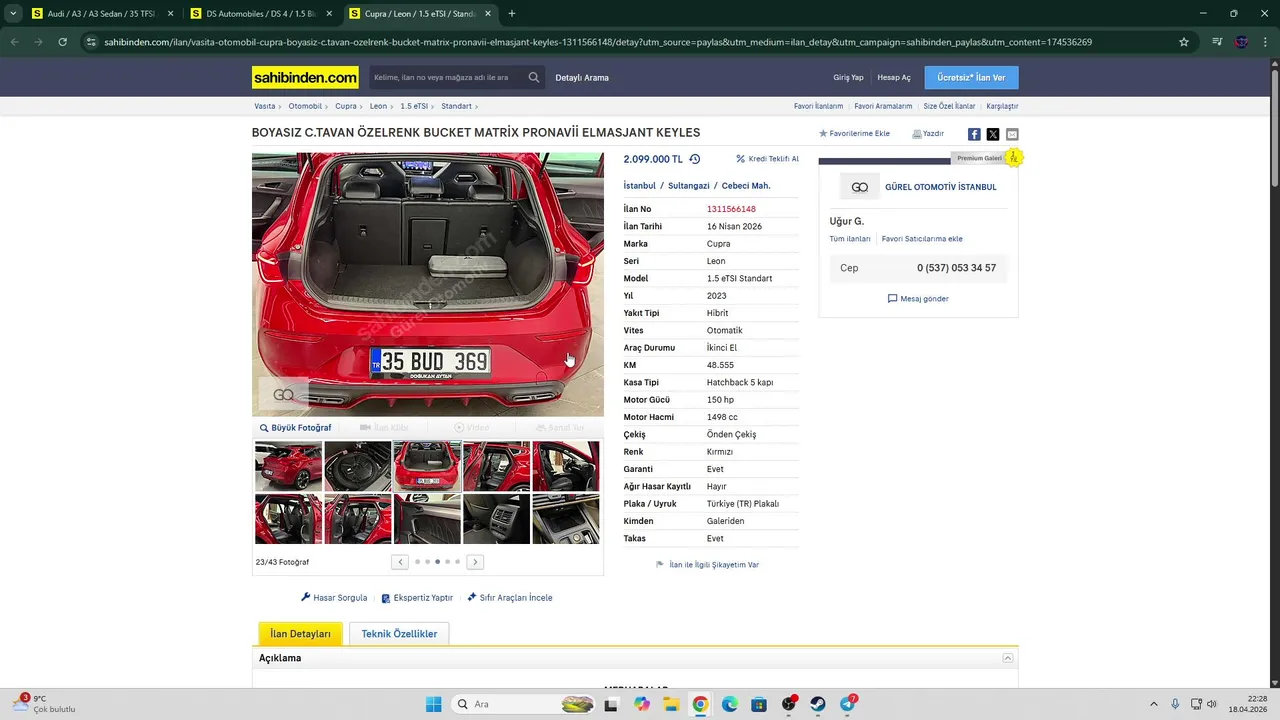This screenshot has height=720, width=1280.
Task: Click Cupra breadcrumb
Action: tap(346, 106)
